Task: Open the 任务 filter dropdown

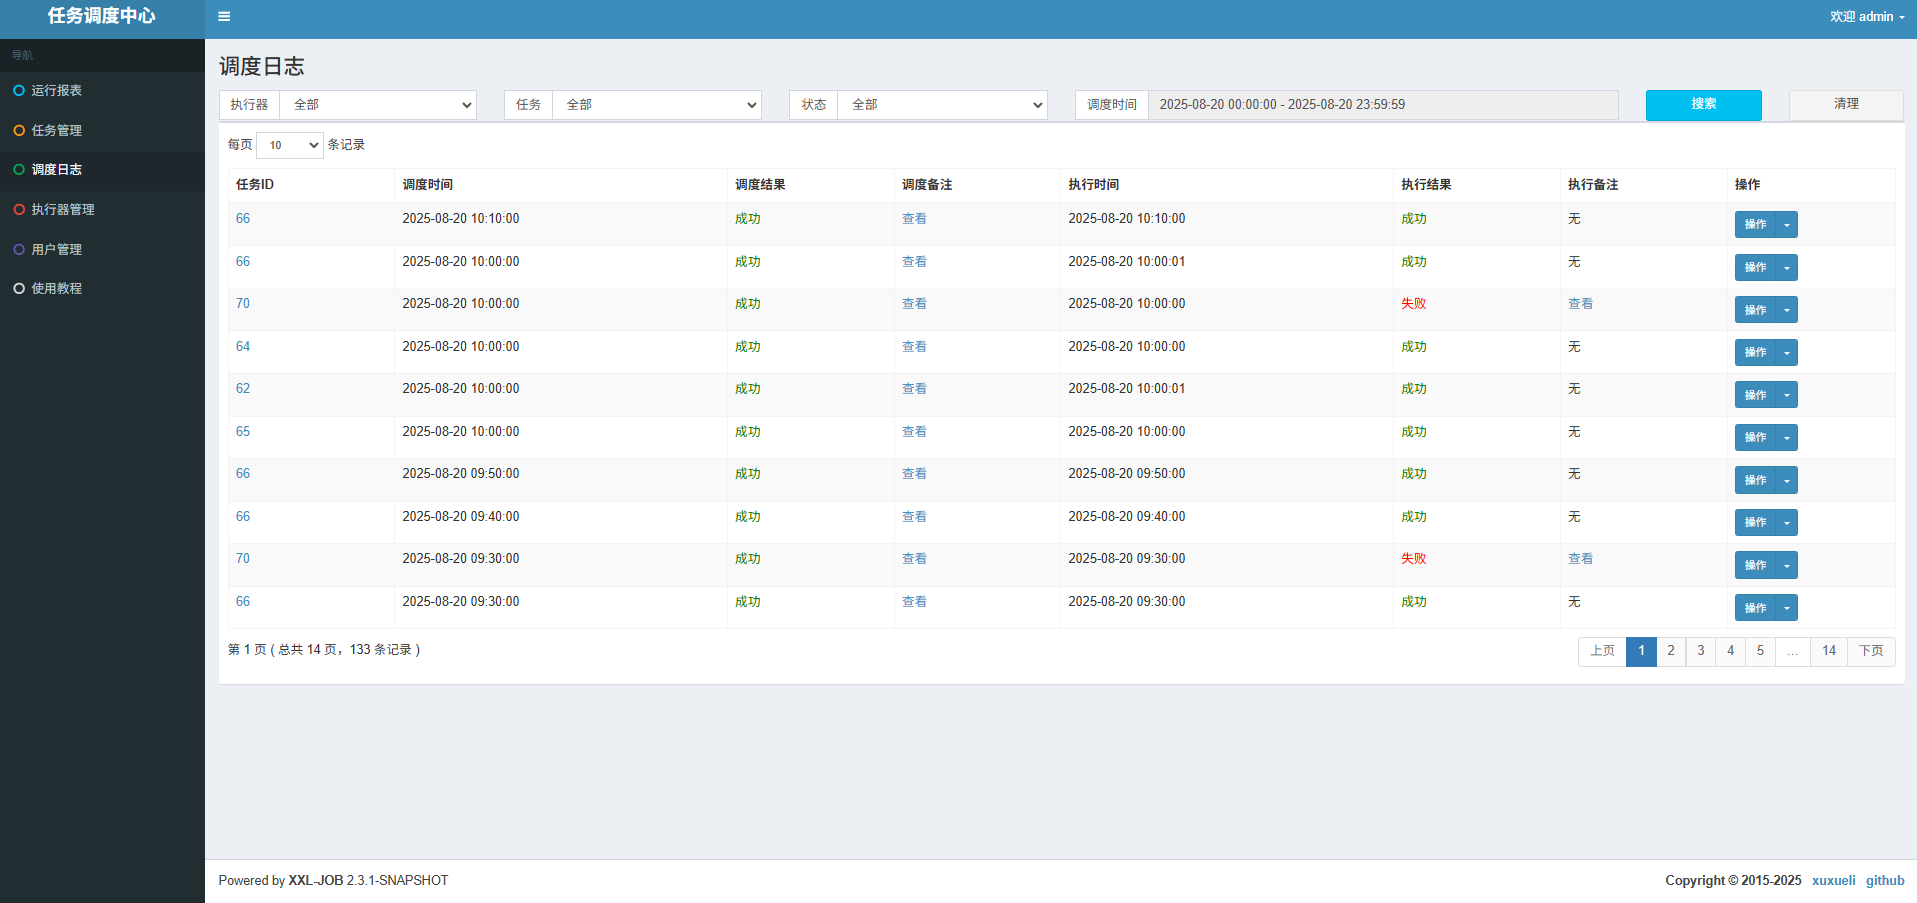Action: [x=657, y=105]
